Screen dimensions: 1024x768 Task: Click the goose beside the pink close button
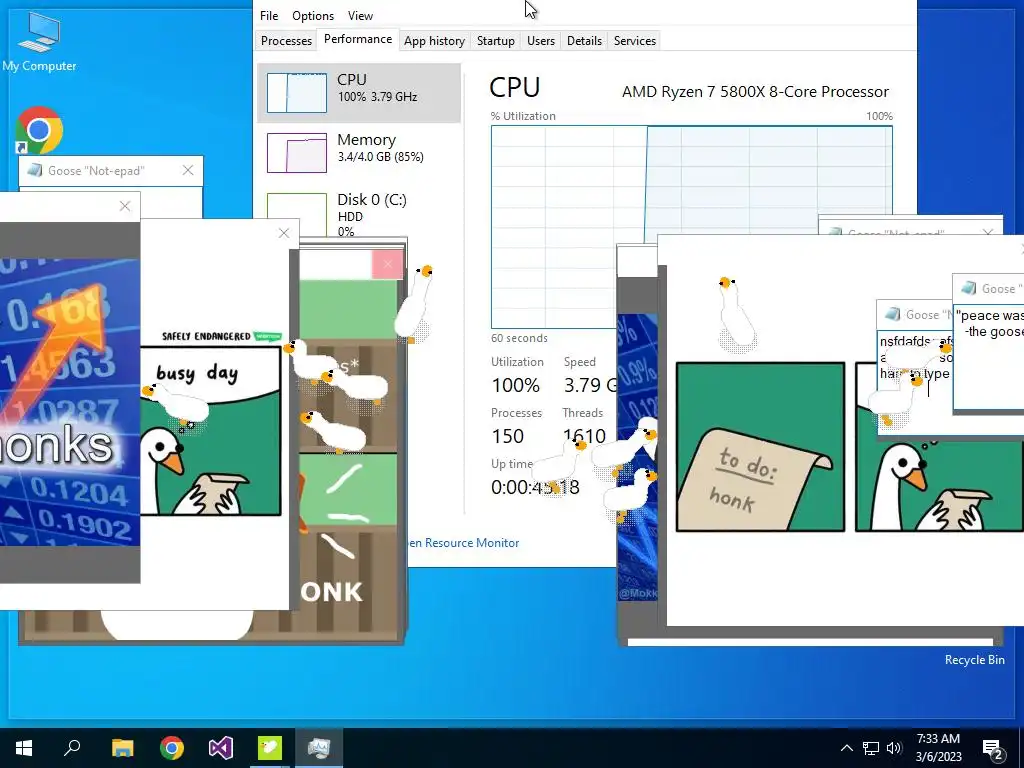[x=416, y=304]
